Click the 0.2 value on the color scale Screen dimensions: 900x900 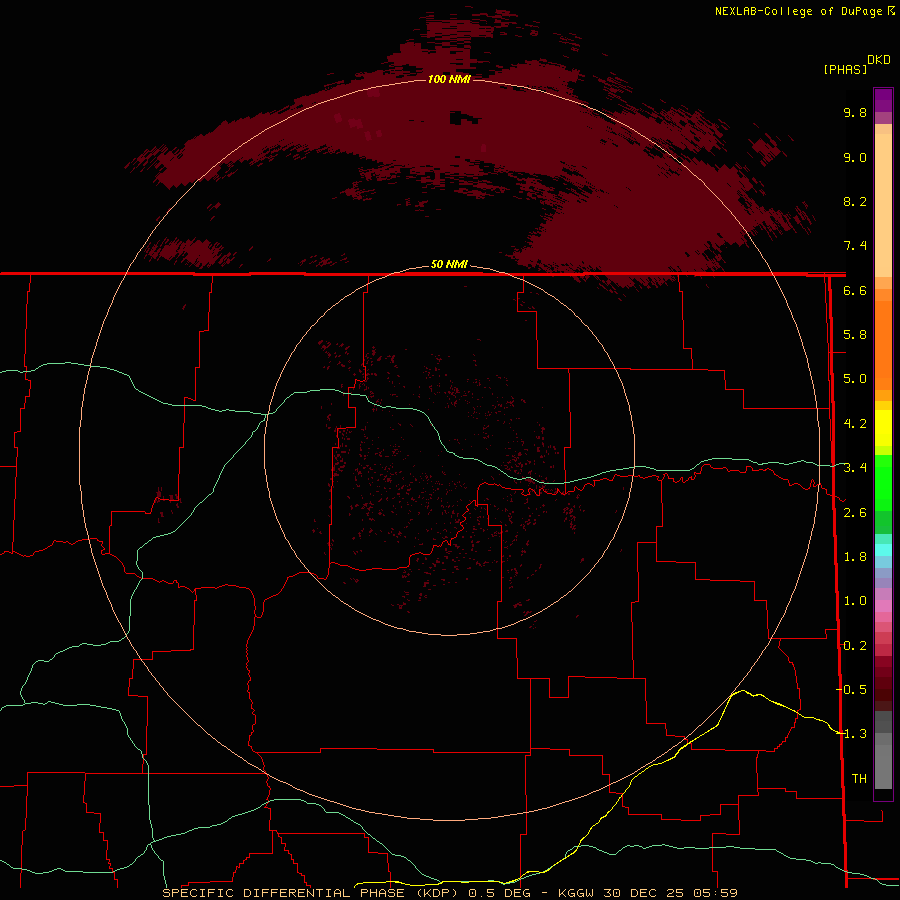pyautogui.click(x=855, y=646)
